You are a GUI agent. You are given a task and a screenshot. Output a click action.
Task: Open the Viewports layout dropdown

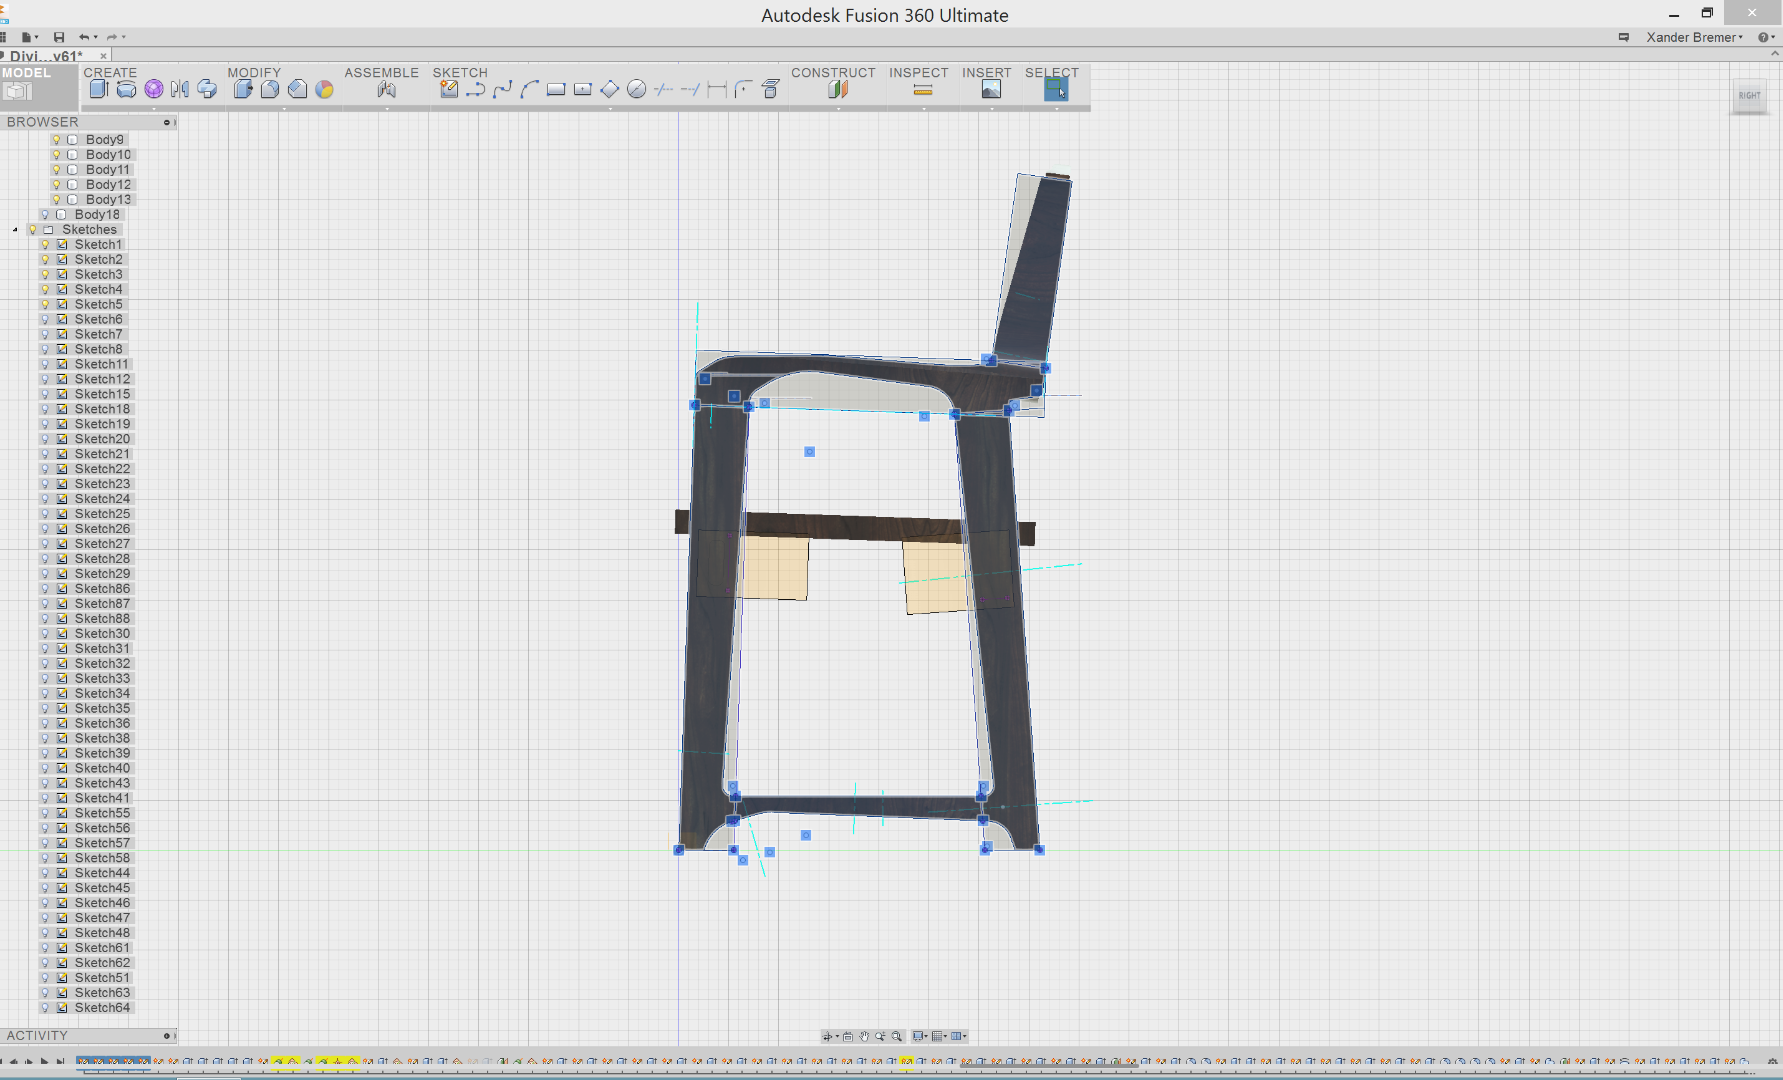(959, 1036)
